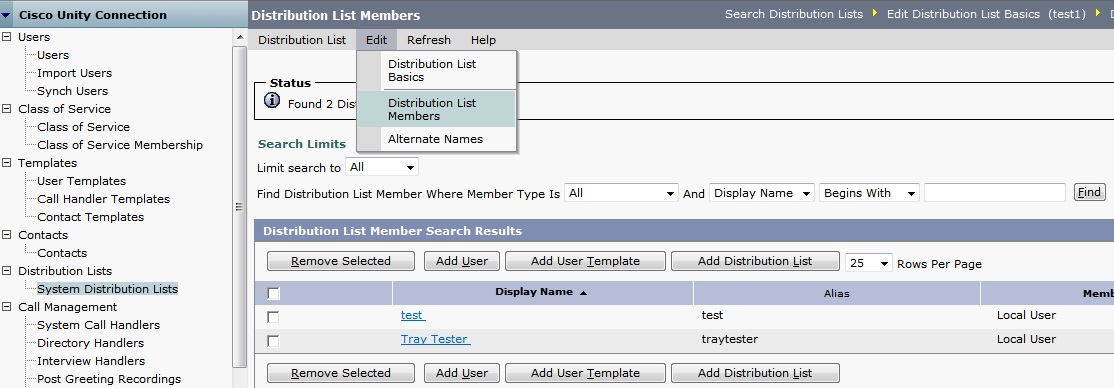Toggle the select-all header checkbox

pos(274,293)
